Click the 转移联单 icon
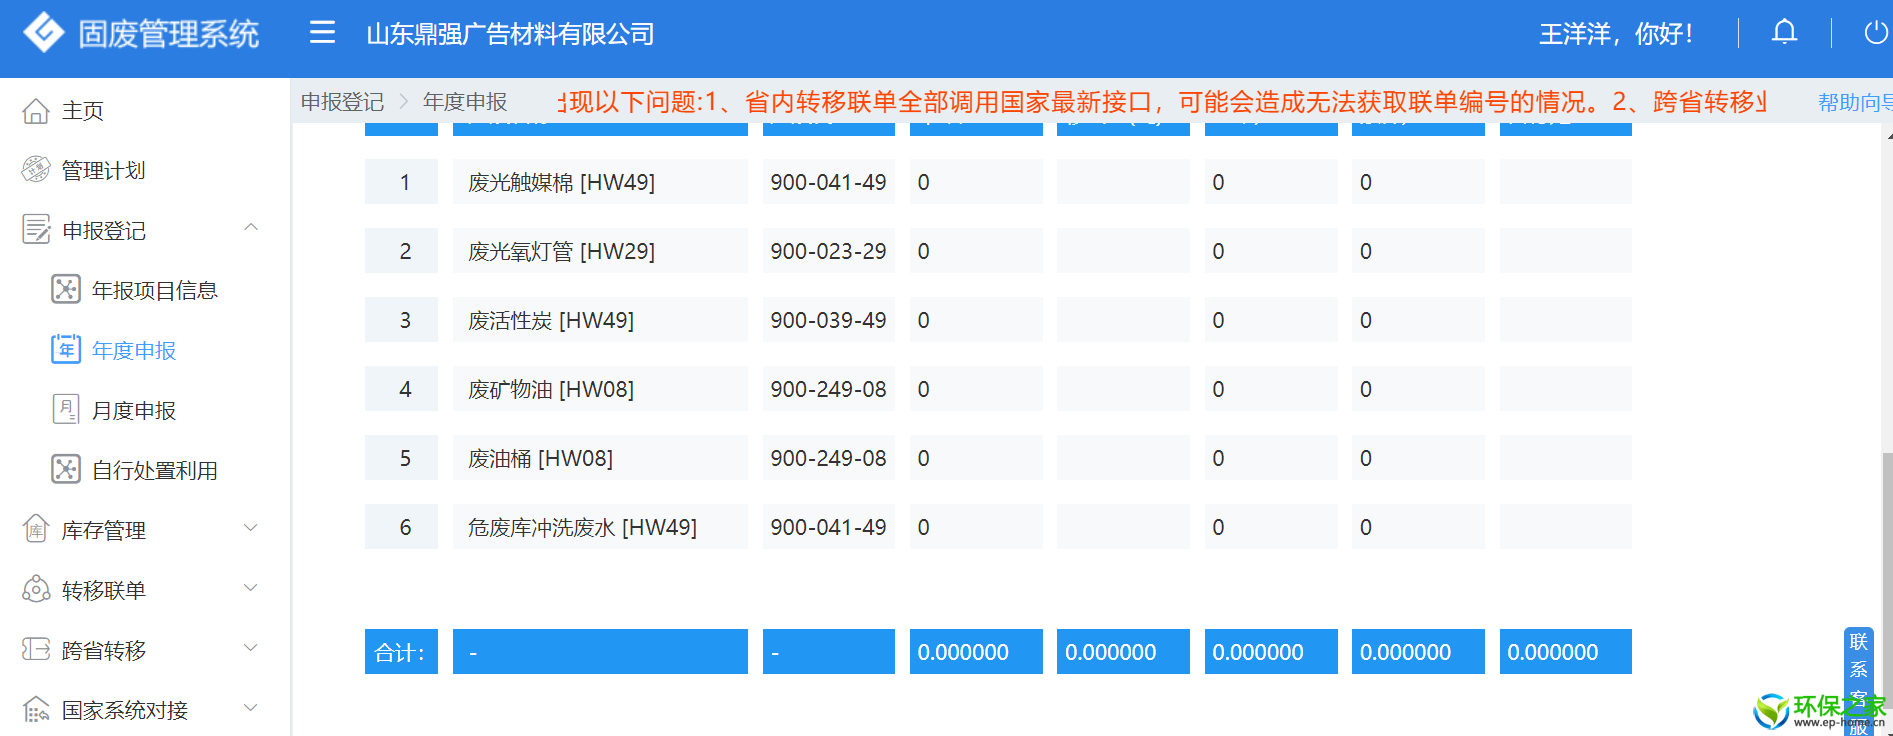The image size is (1893, 736). (x=36, y=589)
